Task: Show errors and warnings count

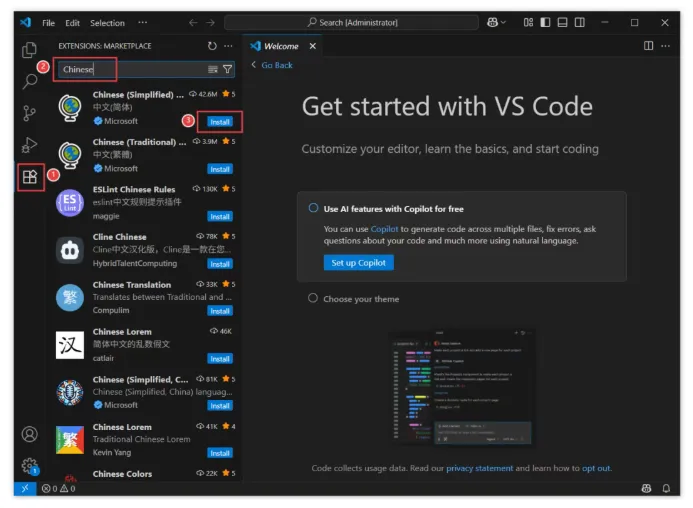Action: (x=58, y=489)
